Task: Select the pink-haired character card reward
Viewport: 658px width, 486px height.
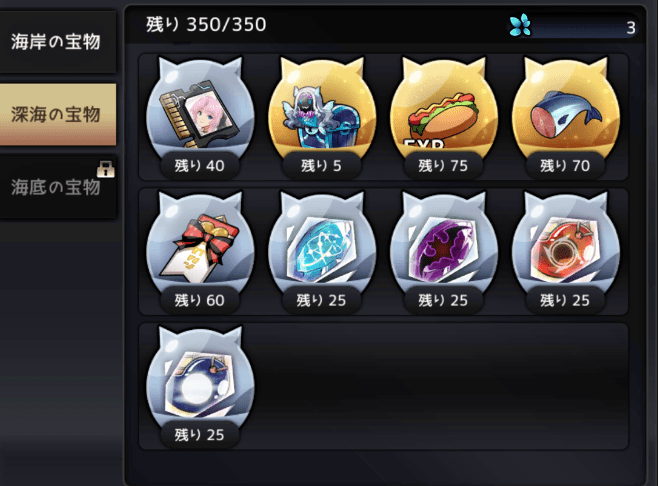Action: click(200, 112)
